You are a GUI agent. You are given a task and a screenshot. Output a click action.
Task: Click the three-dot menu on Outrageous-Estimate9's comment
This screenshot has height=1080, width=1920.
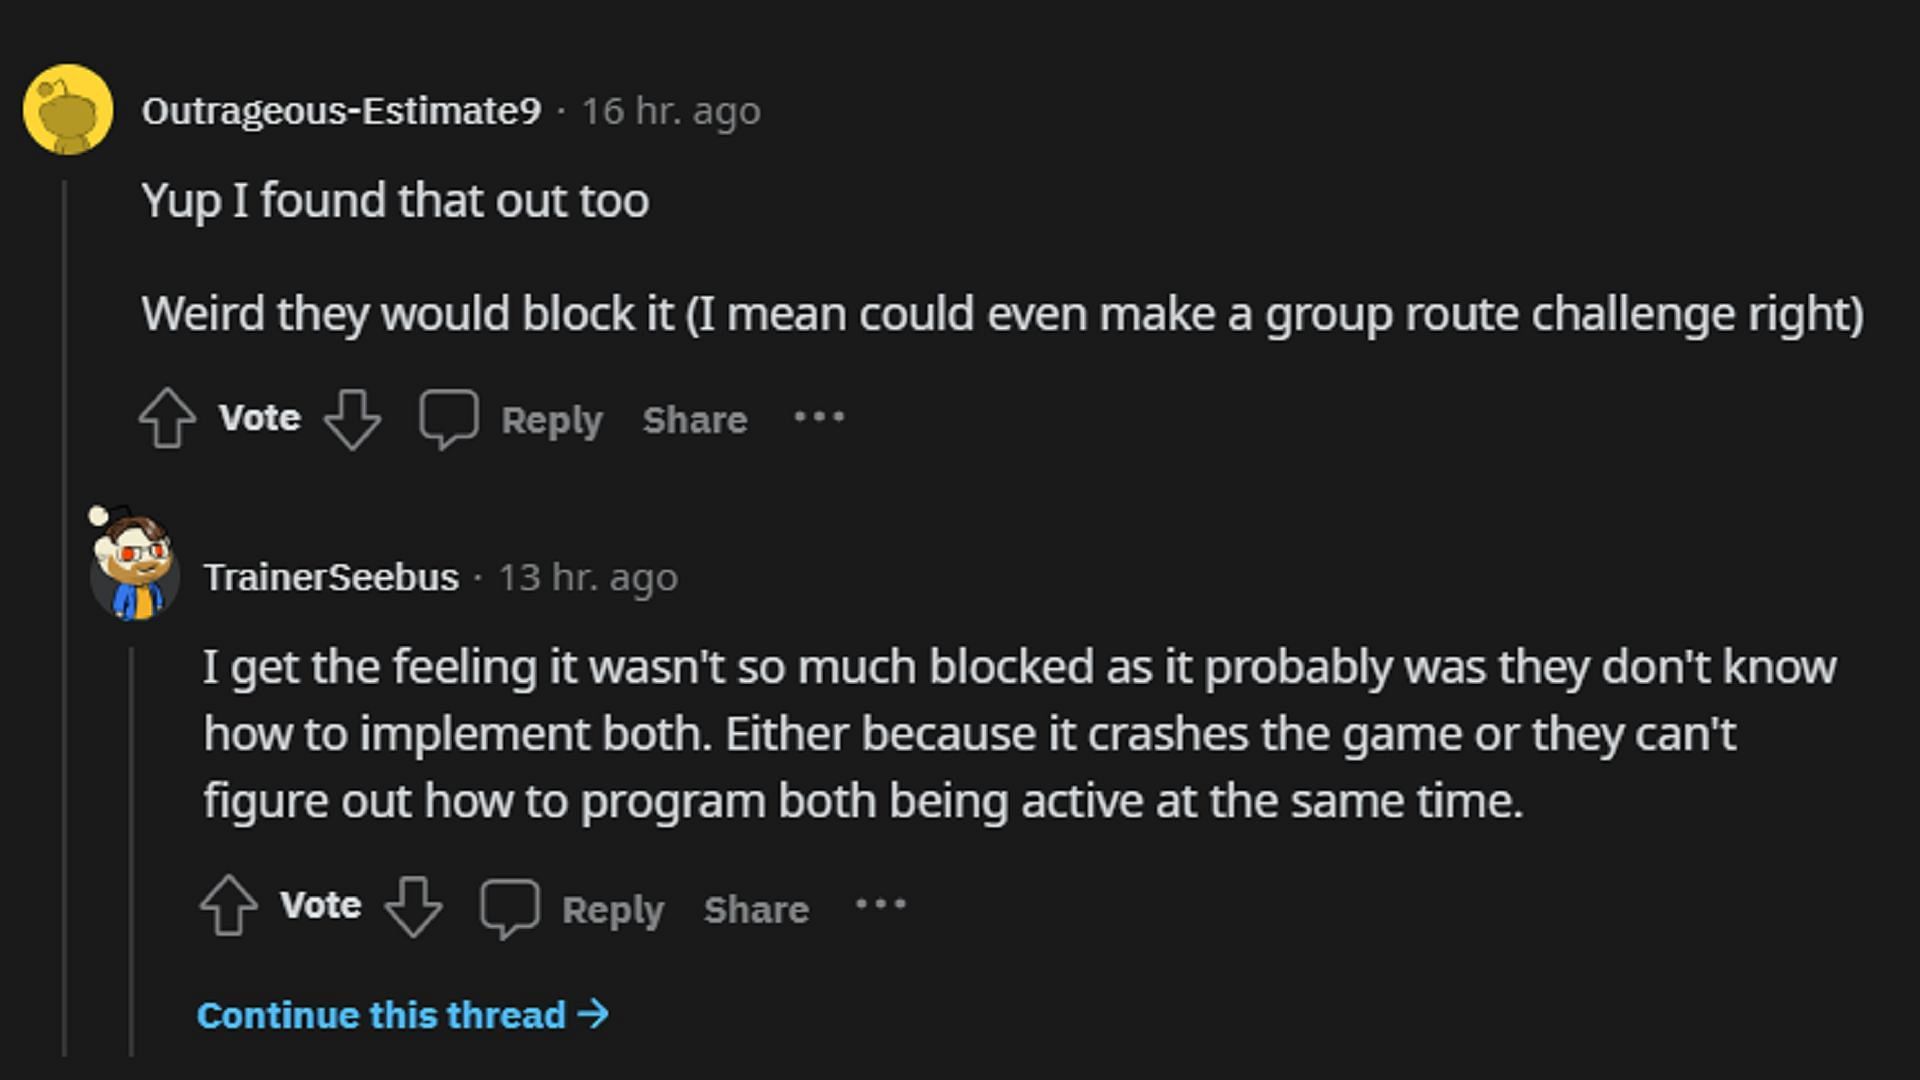coord(819,417)
